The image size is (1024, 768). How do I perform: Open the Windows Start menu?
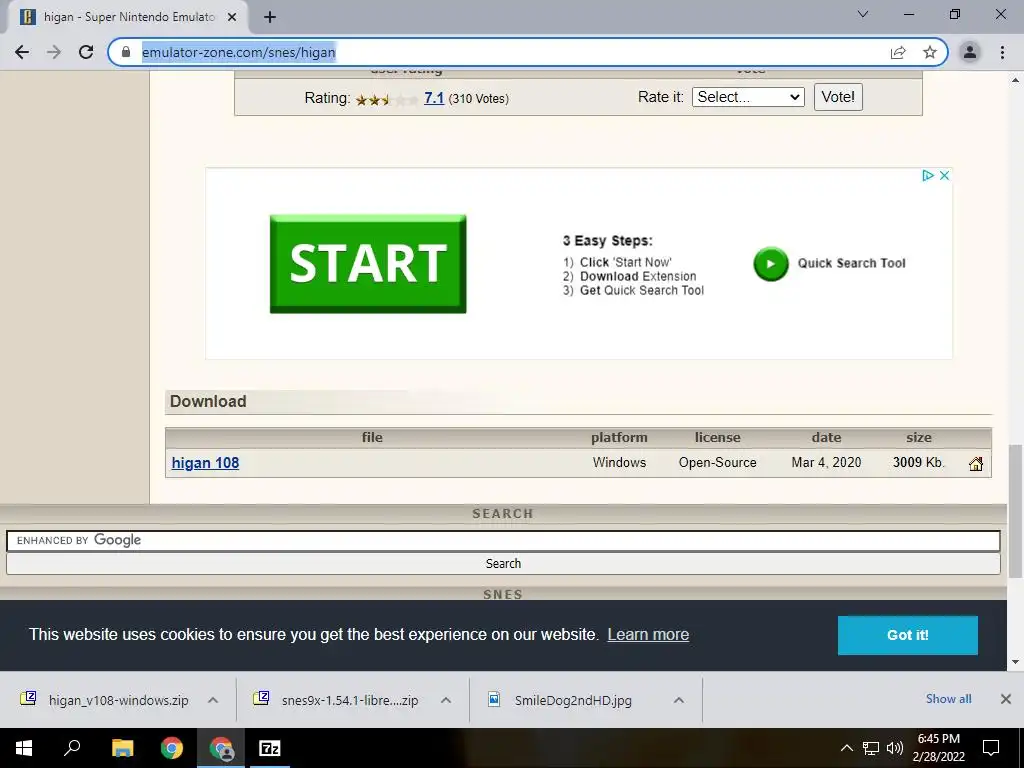click(x=24, y=748)
